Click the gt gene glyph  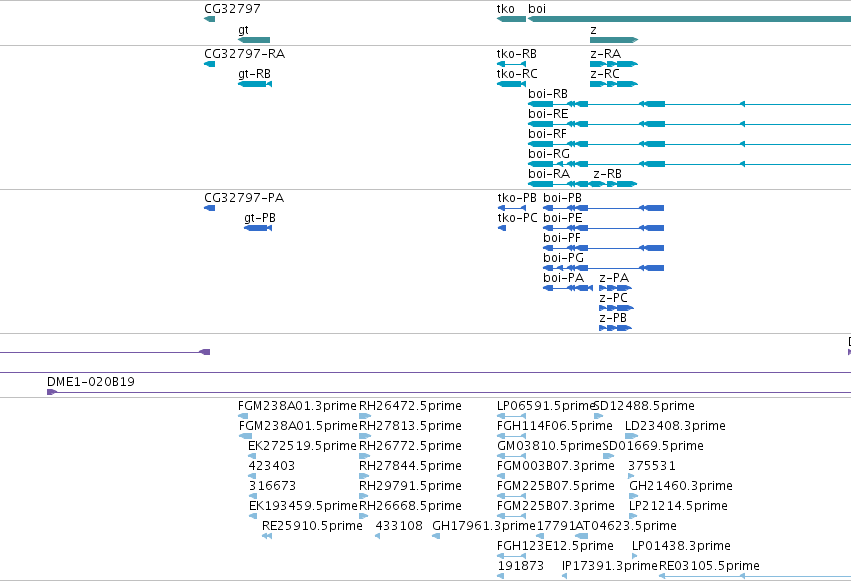click(x=254, y=40)
